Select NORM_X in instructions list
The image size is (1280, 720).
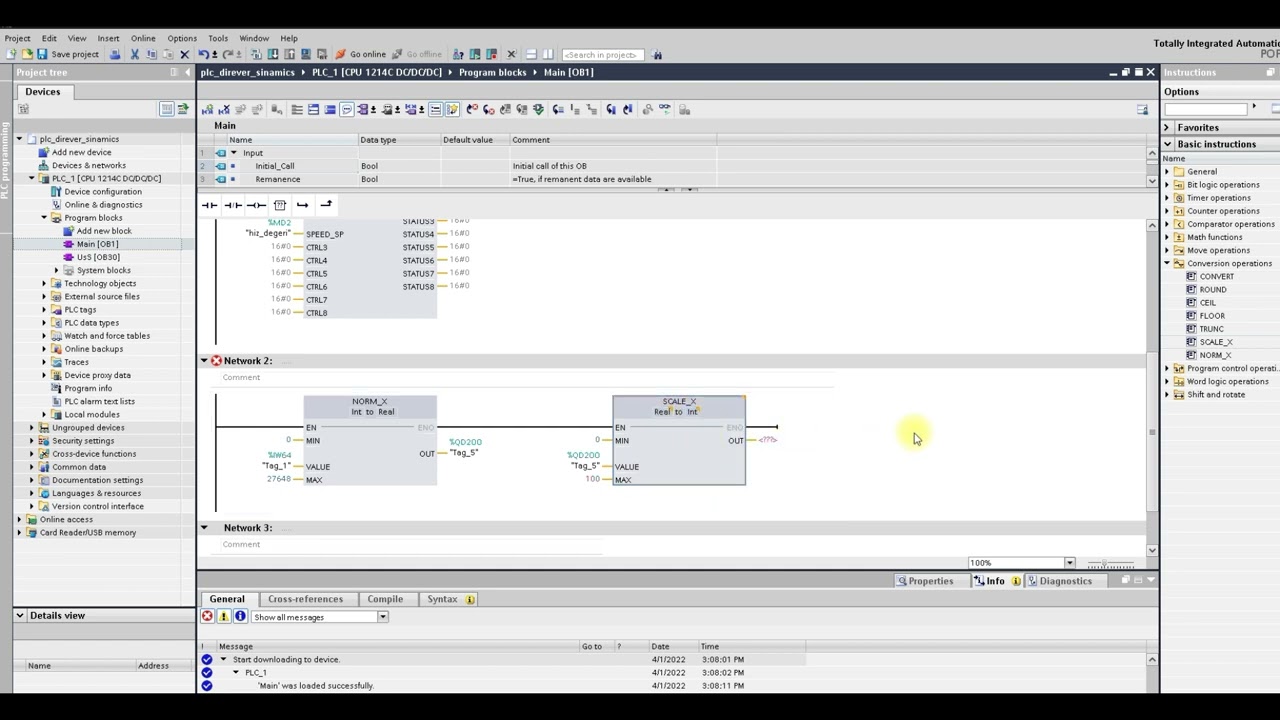point(1214,355)
